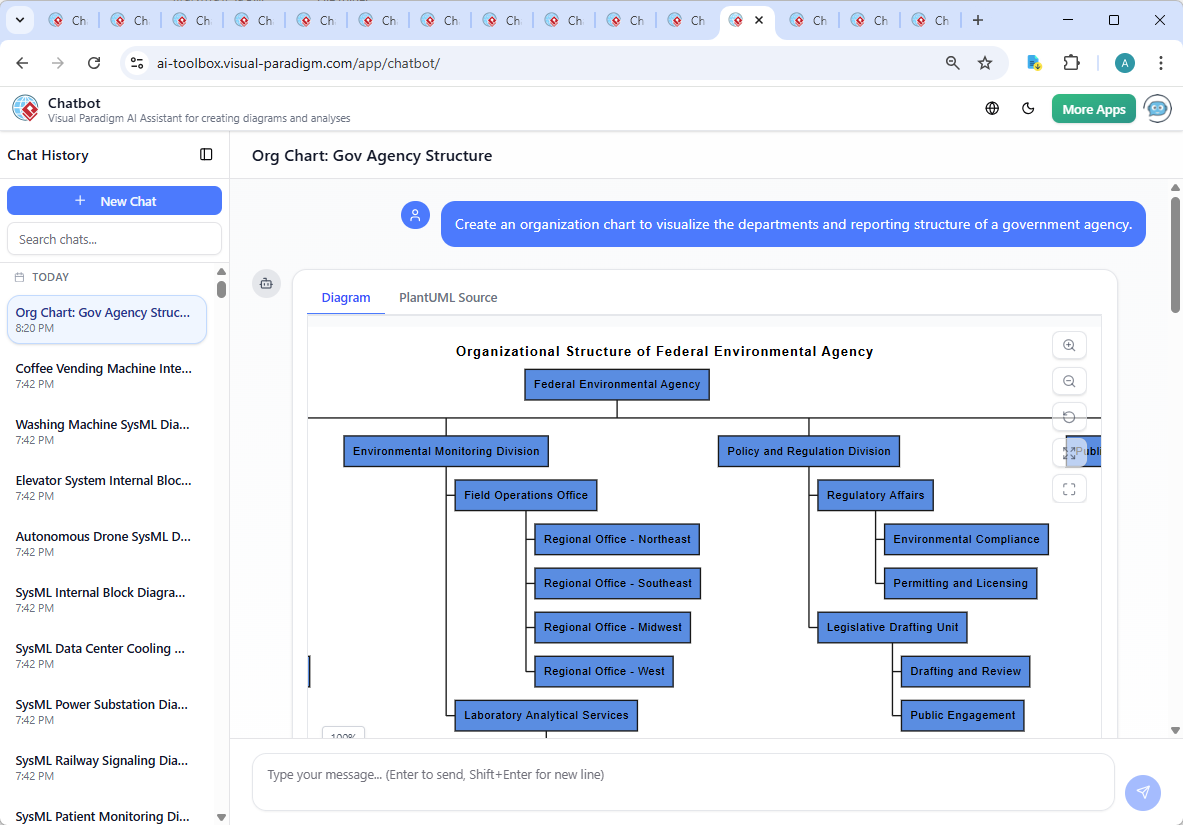Start a New Chat
The height and width of the screenshot is (825, 1183).
tap(114, 200)
